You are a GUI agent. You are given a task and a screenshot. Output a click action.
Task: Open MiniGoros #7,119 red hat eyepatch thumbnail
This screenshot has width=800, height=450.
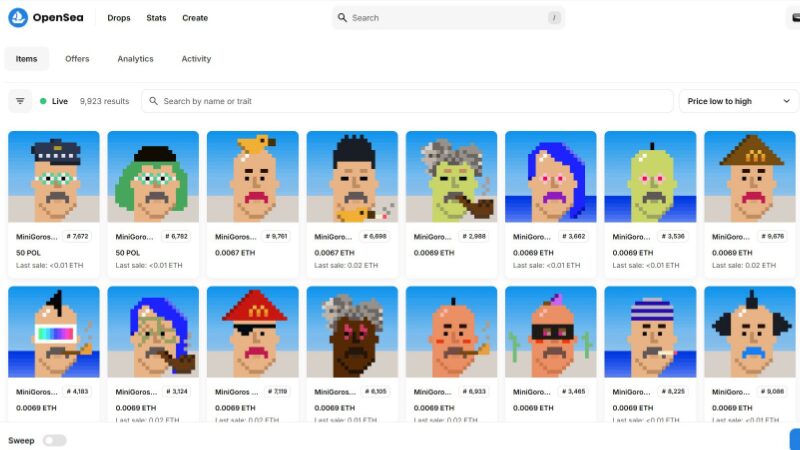253,332
